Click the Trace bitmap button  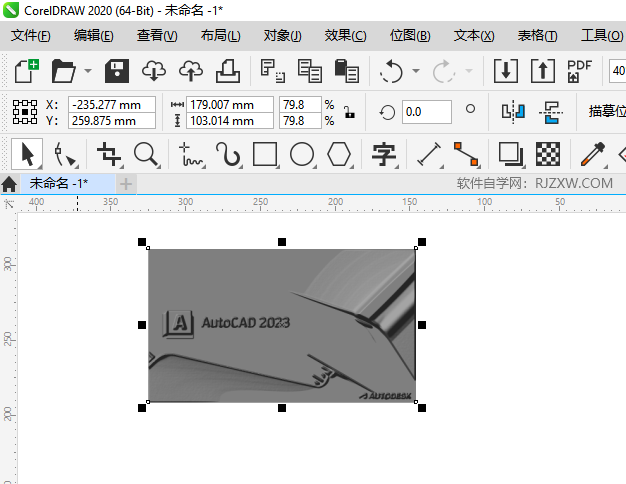tap(607, 111)
